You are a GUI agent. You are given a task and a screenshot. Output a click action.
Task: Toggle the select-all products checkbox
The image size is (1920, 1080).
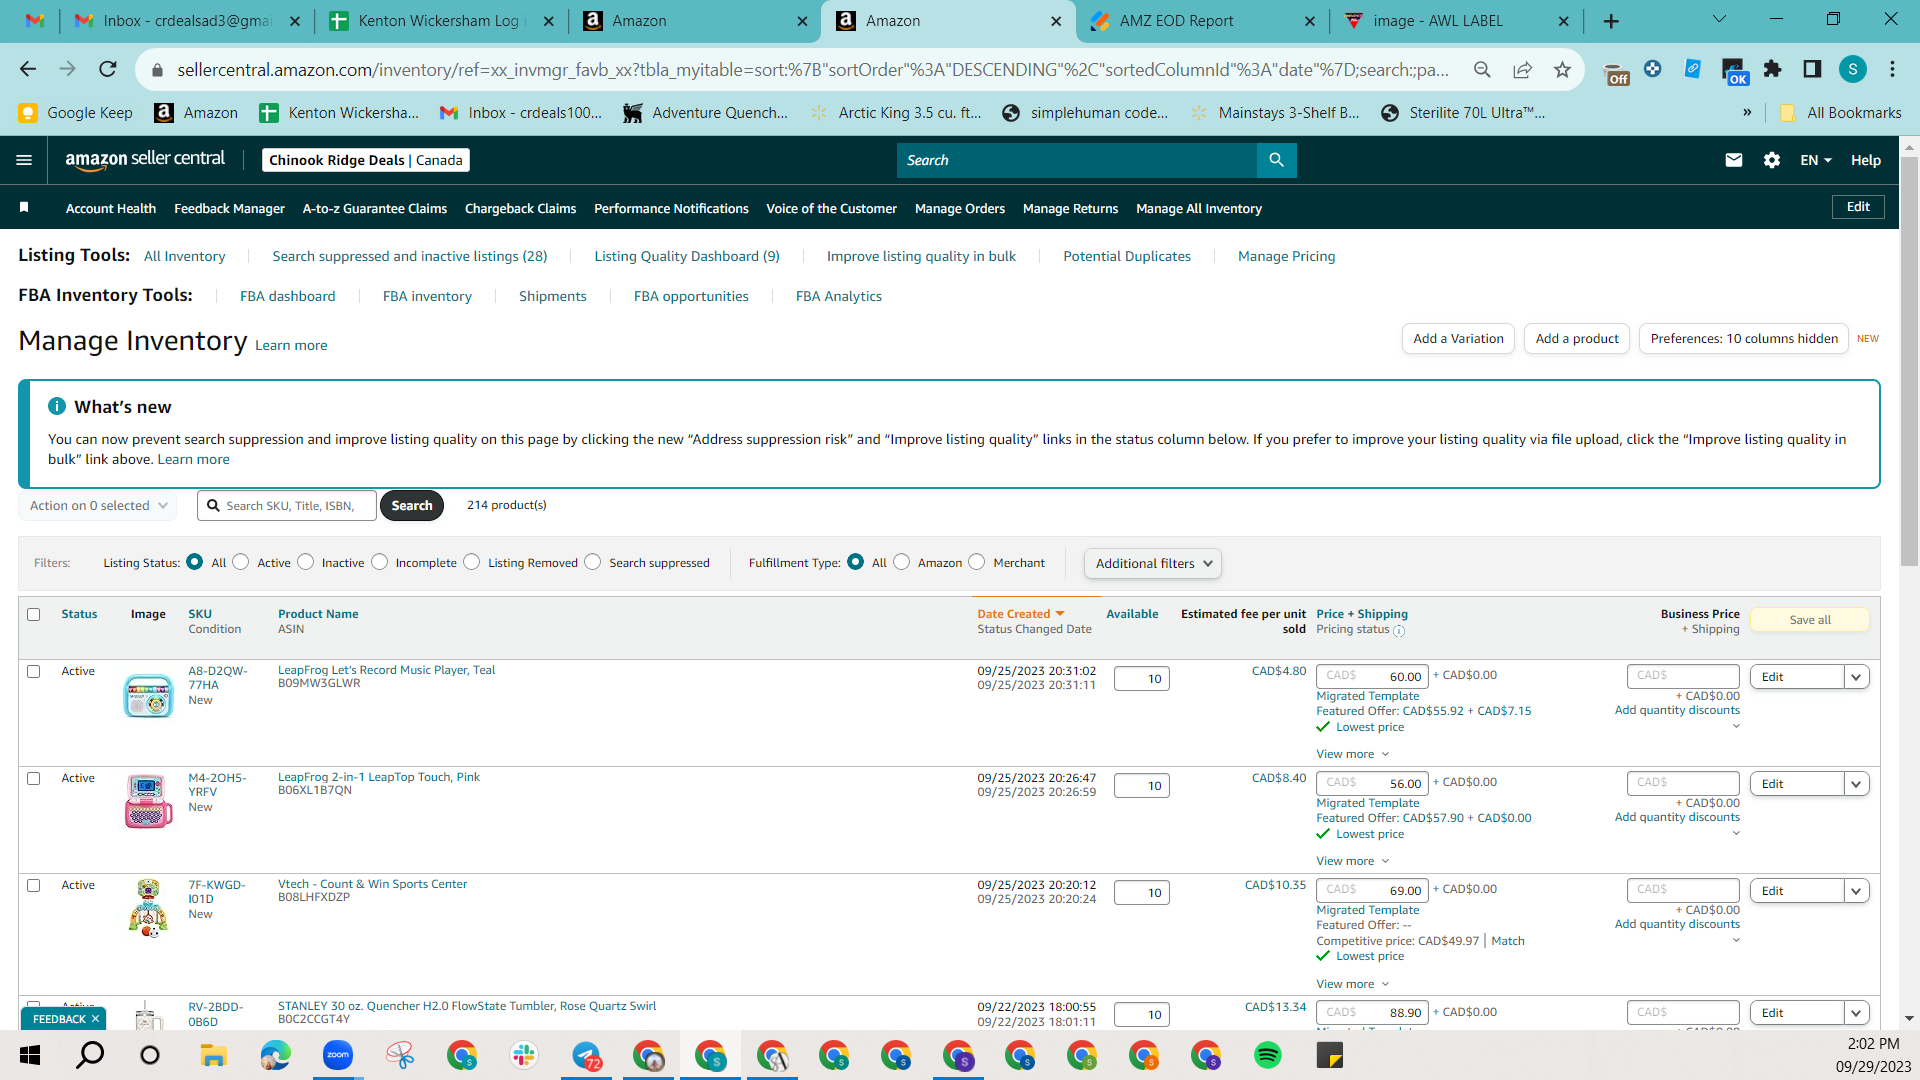tap(34, 614)
